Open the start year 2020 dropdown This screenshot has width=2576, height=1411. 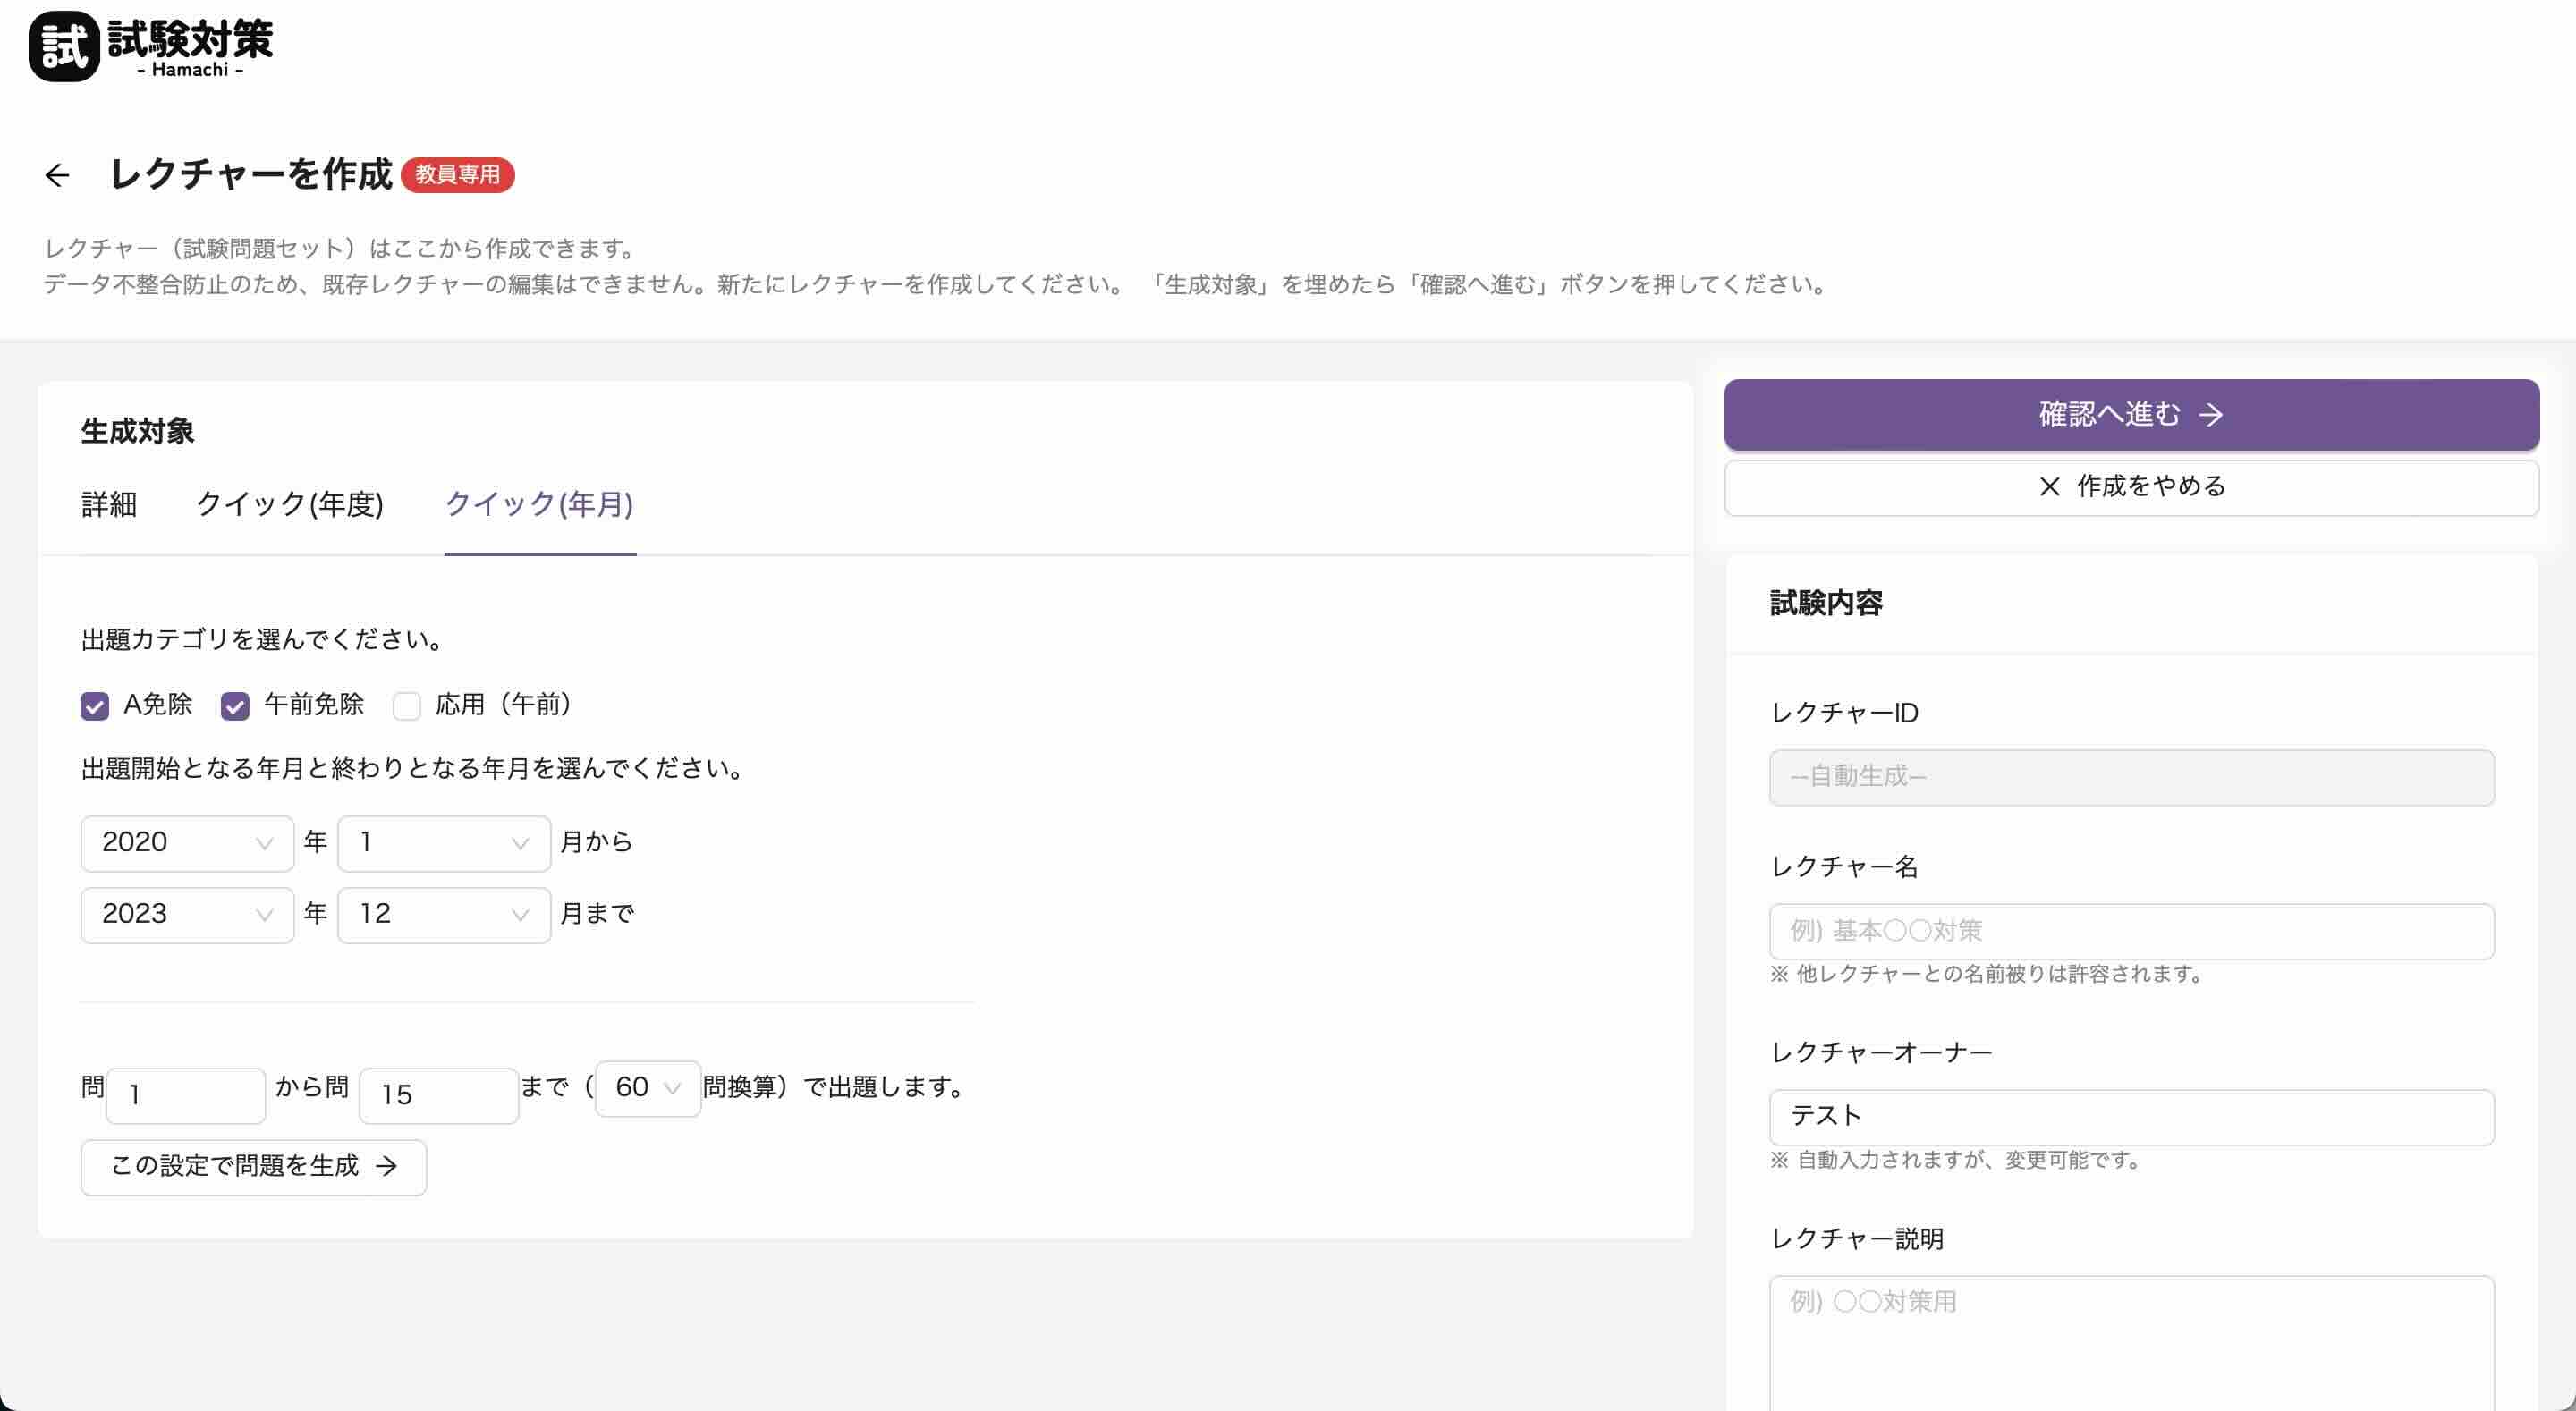[x=187, y=843]
